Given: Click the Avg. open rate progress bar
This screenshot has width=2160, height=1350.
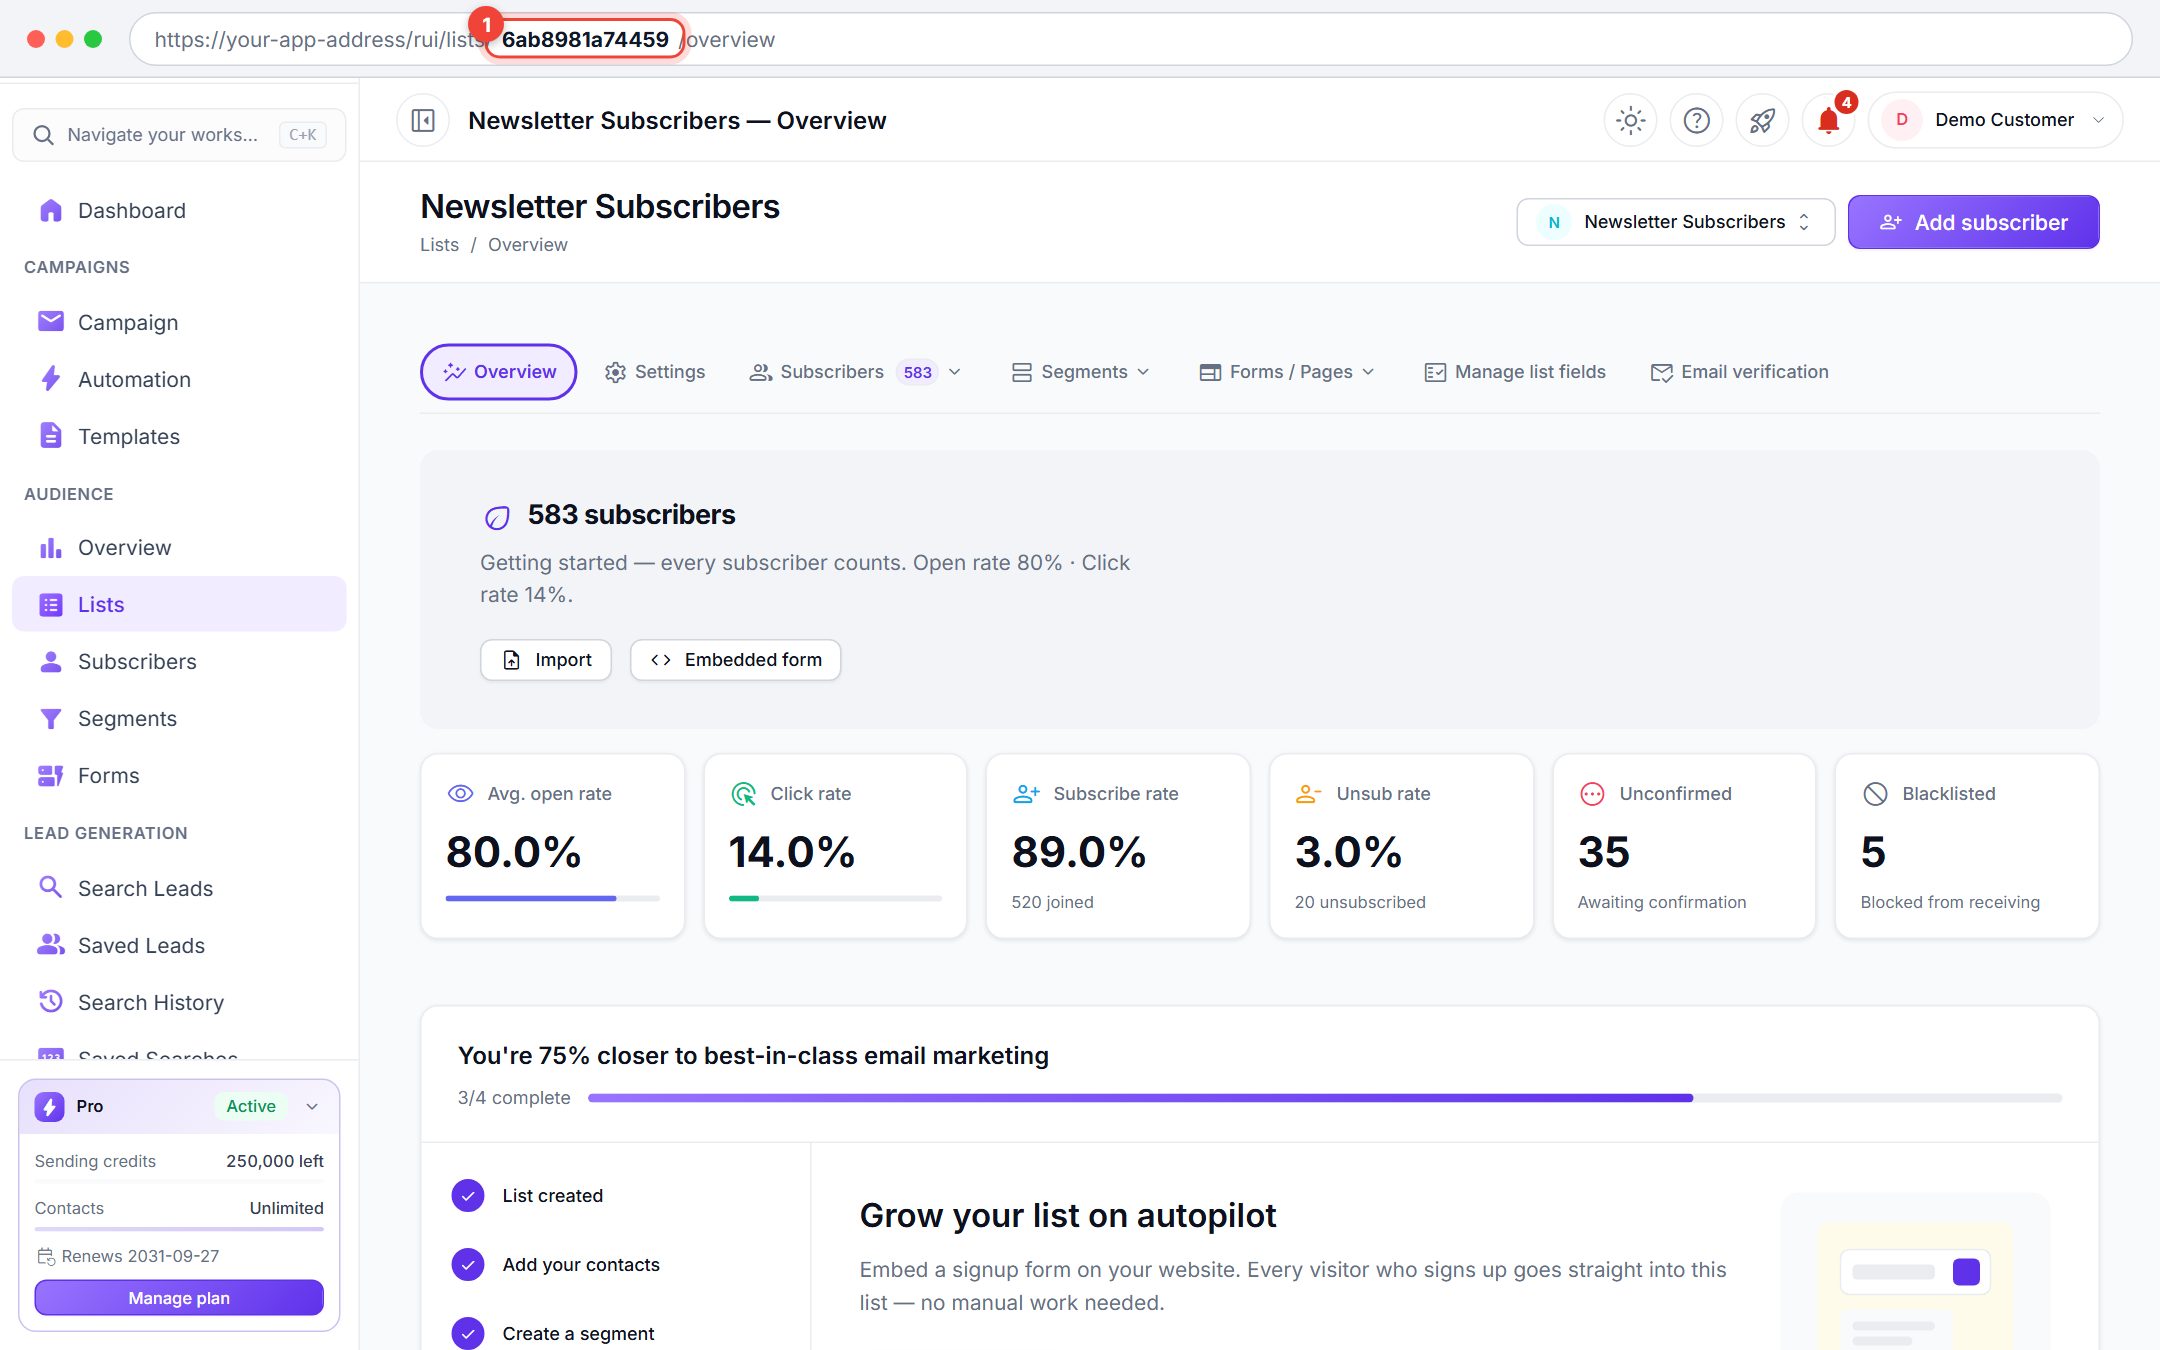Looking at the screenshot, I should [x=553, y=899].
